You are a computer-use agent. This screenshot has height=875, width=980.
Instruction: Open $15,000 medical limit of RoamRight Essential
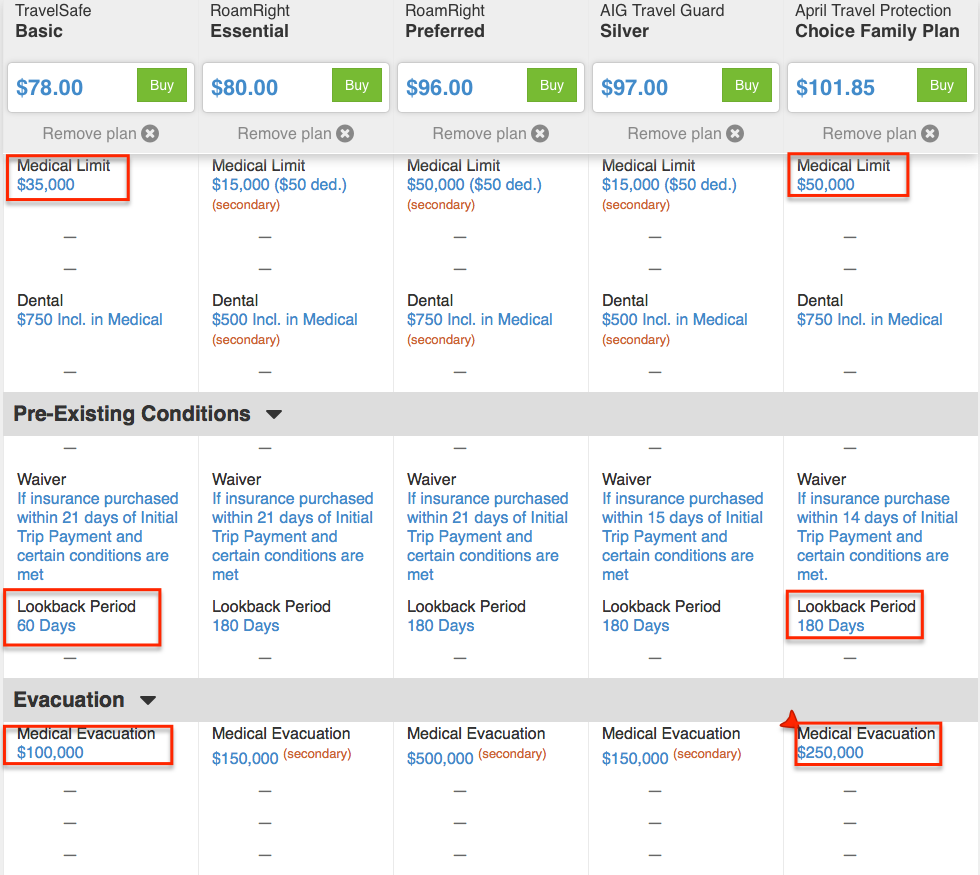pyautogui.click(x=279, y=184)
